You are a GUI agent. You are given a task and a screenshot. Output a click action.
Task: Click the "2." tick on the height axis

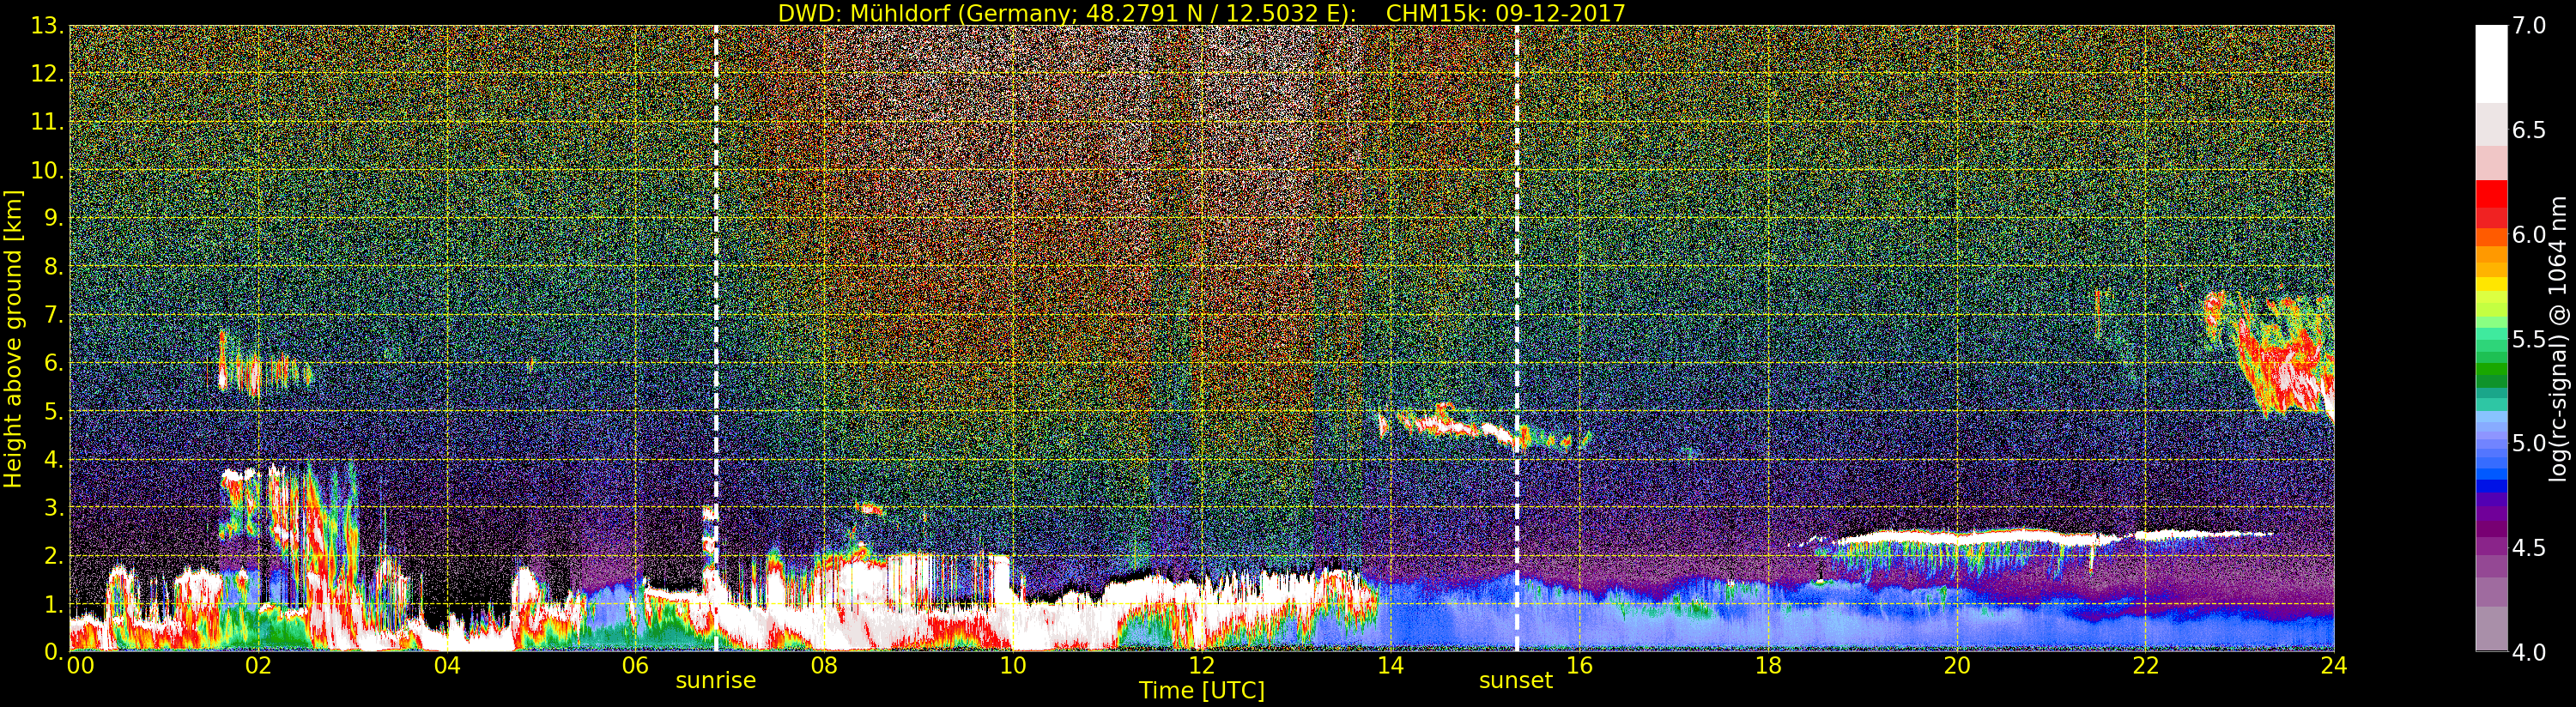point(53,555)
